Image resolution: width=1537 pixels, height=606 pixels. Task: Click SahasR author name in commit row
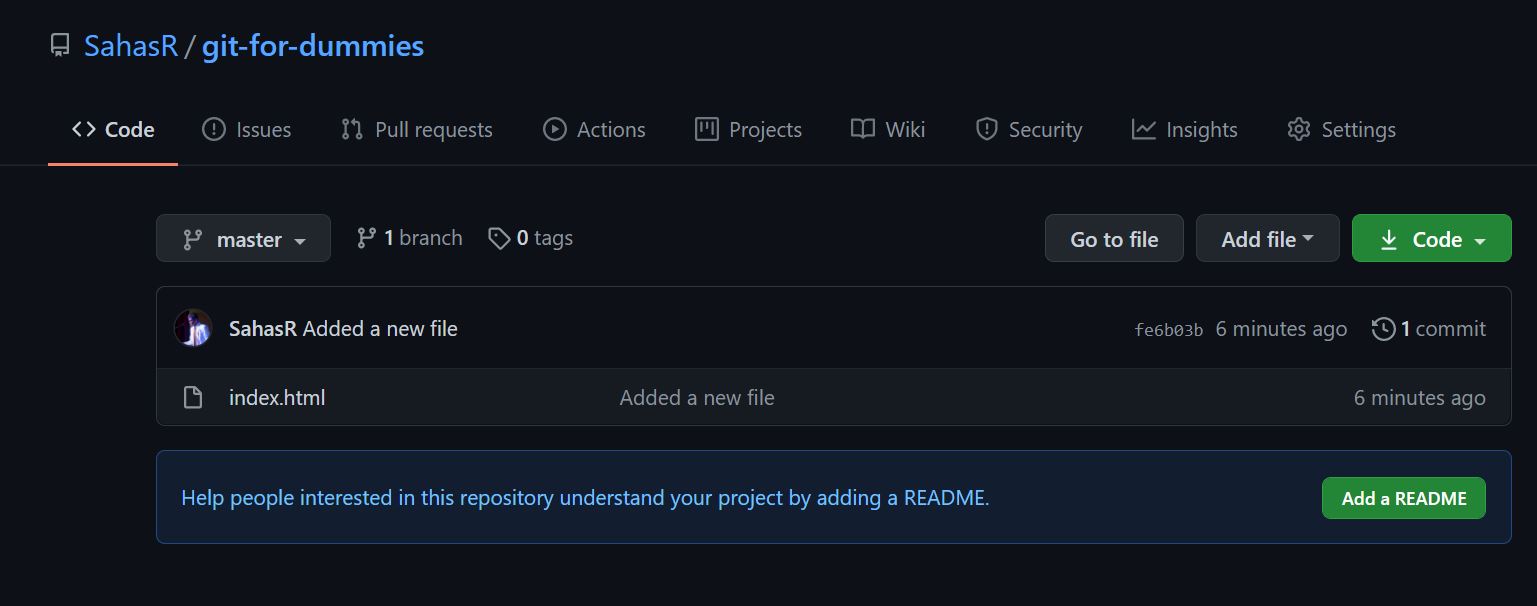tap(263, 329)
